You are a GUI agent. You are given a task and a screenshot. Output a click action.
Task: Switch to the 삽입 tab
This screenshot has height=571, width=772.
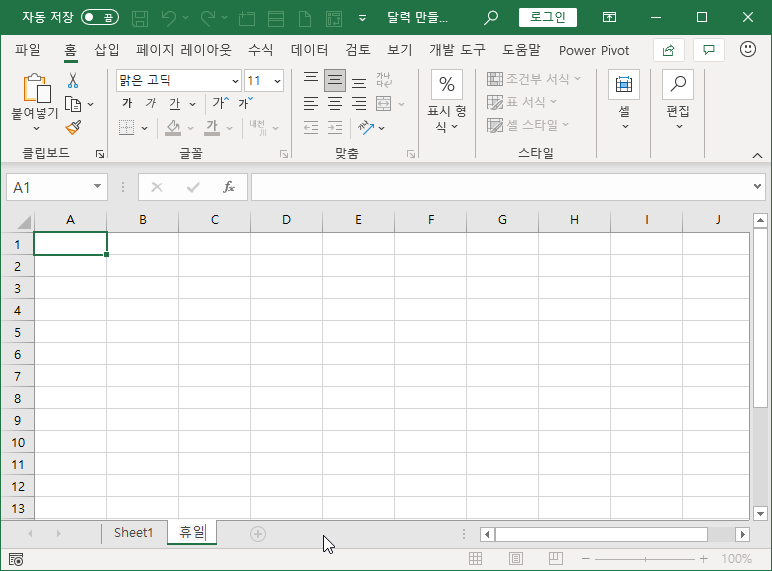pyautogui.click(x=107, y=50)
